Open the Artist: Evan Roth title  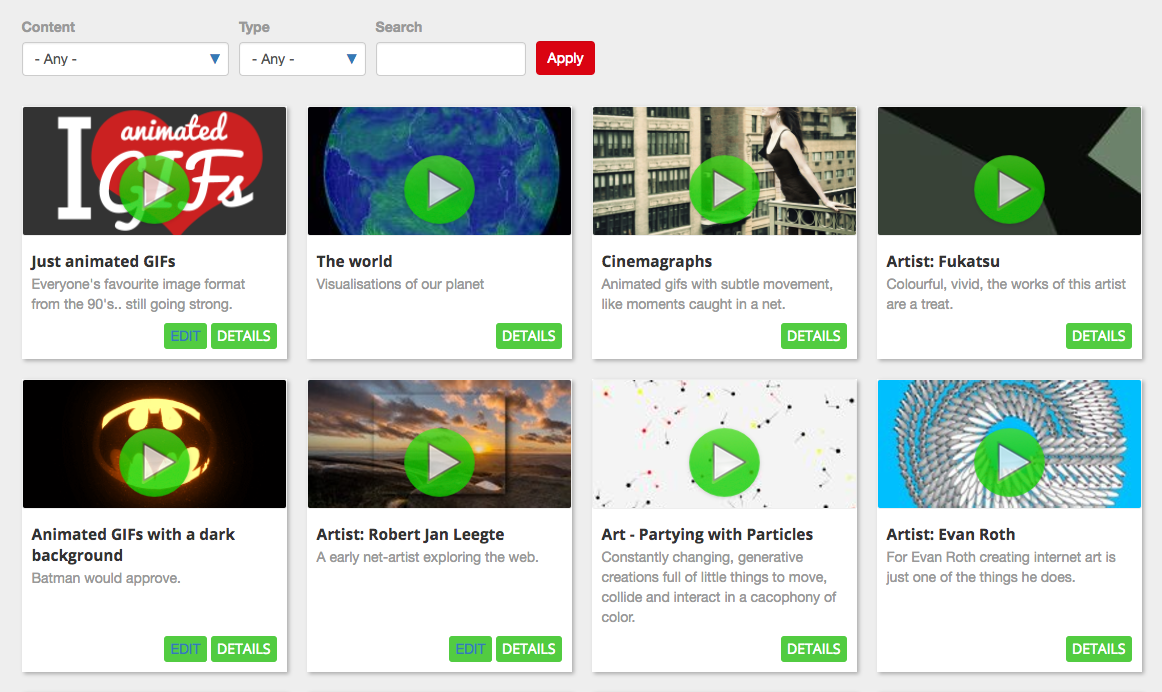pos(951,534)
